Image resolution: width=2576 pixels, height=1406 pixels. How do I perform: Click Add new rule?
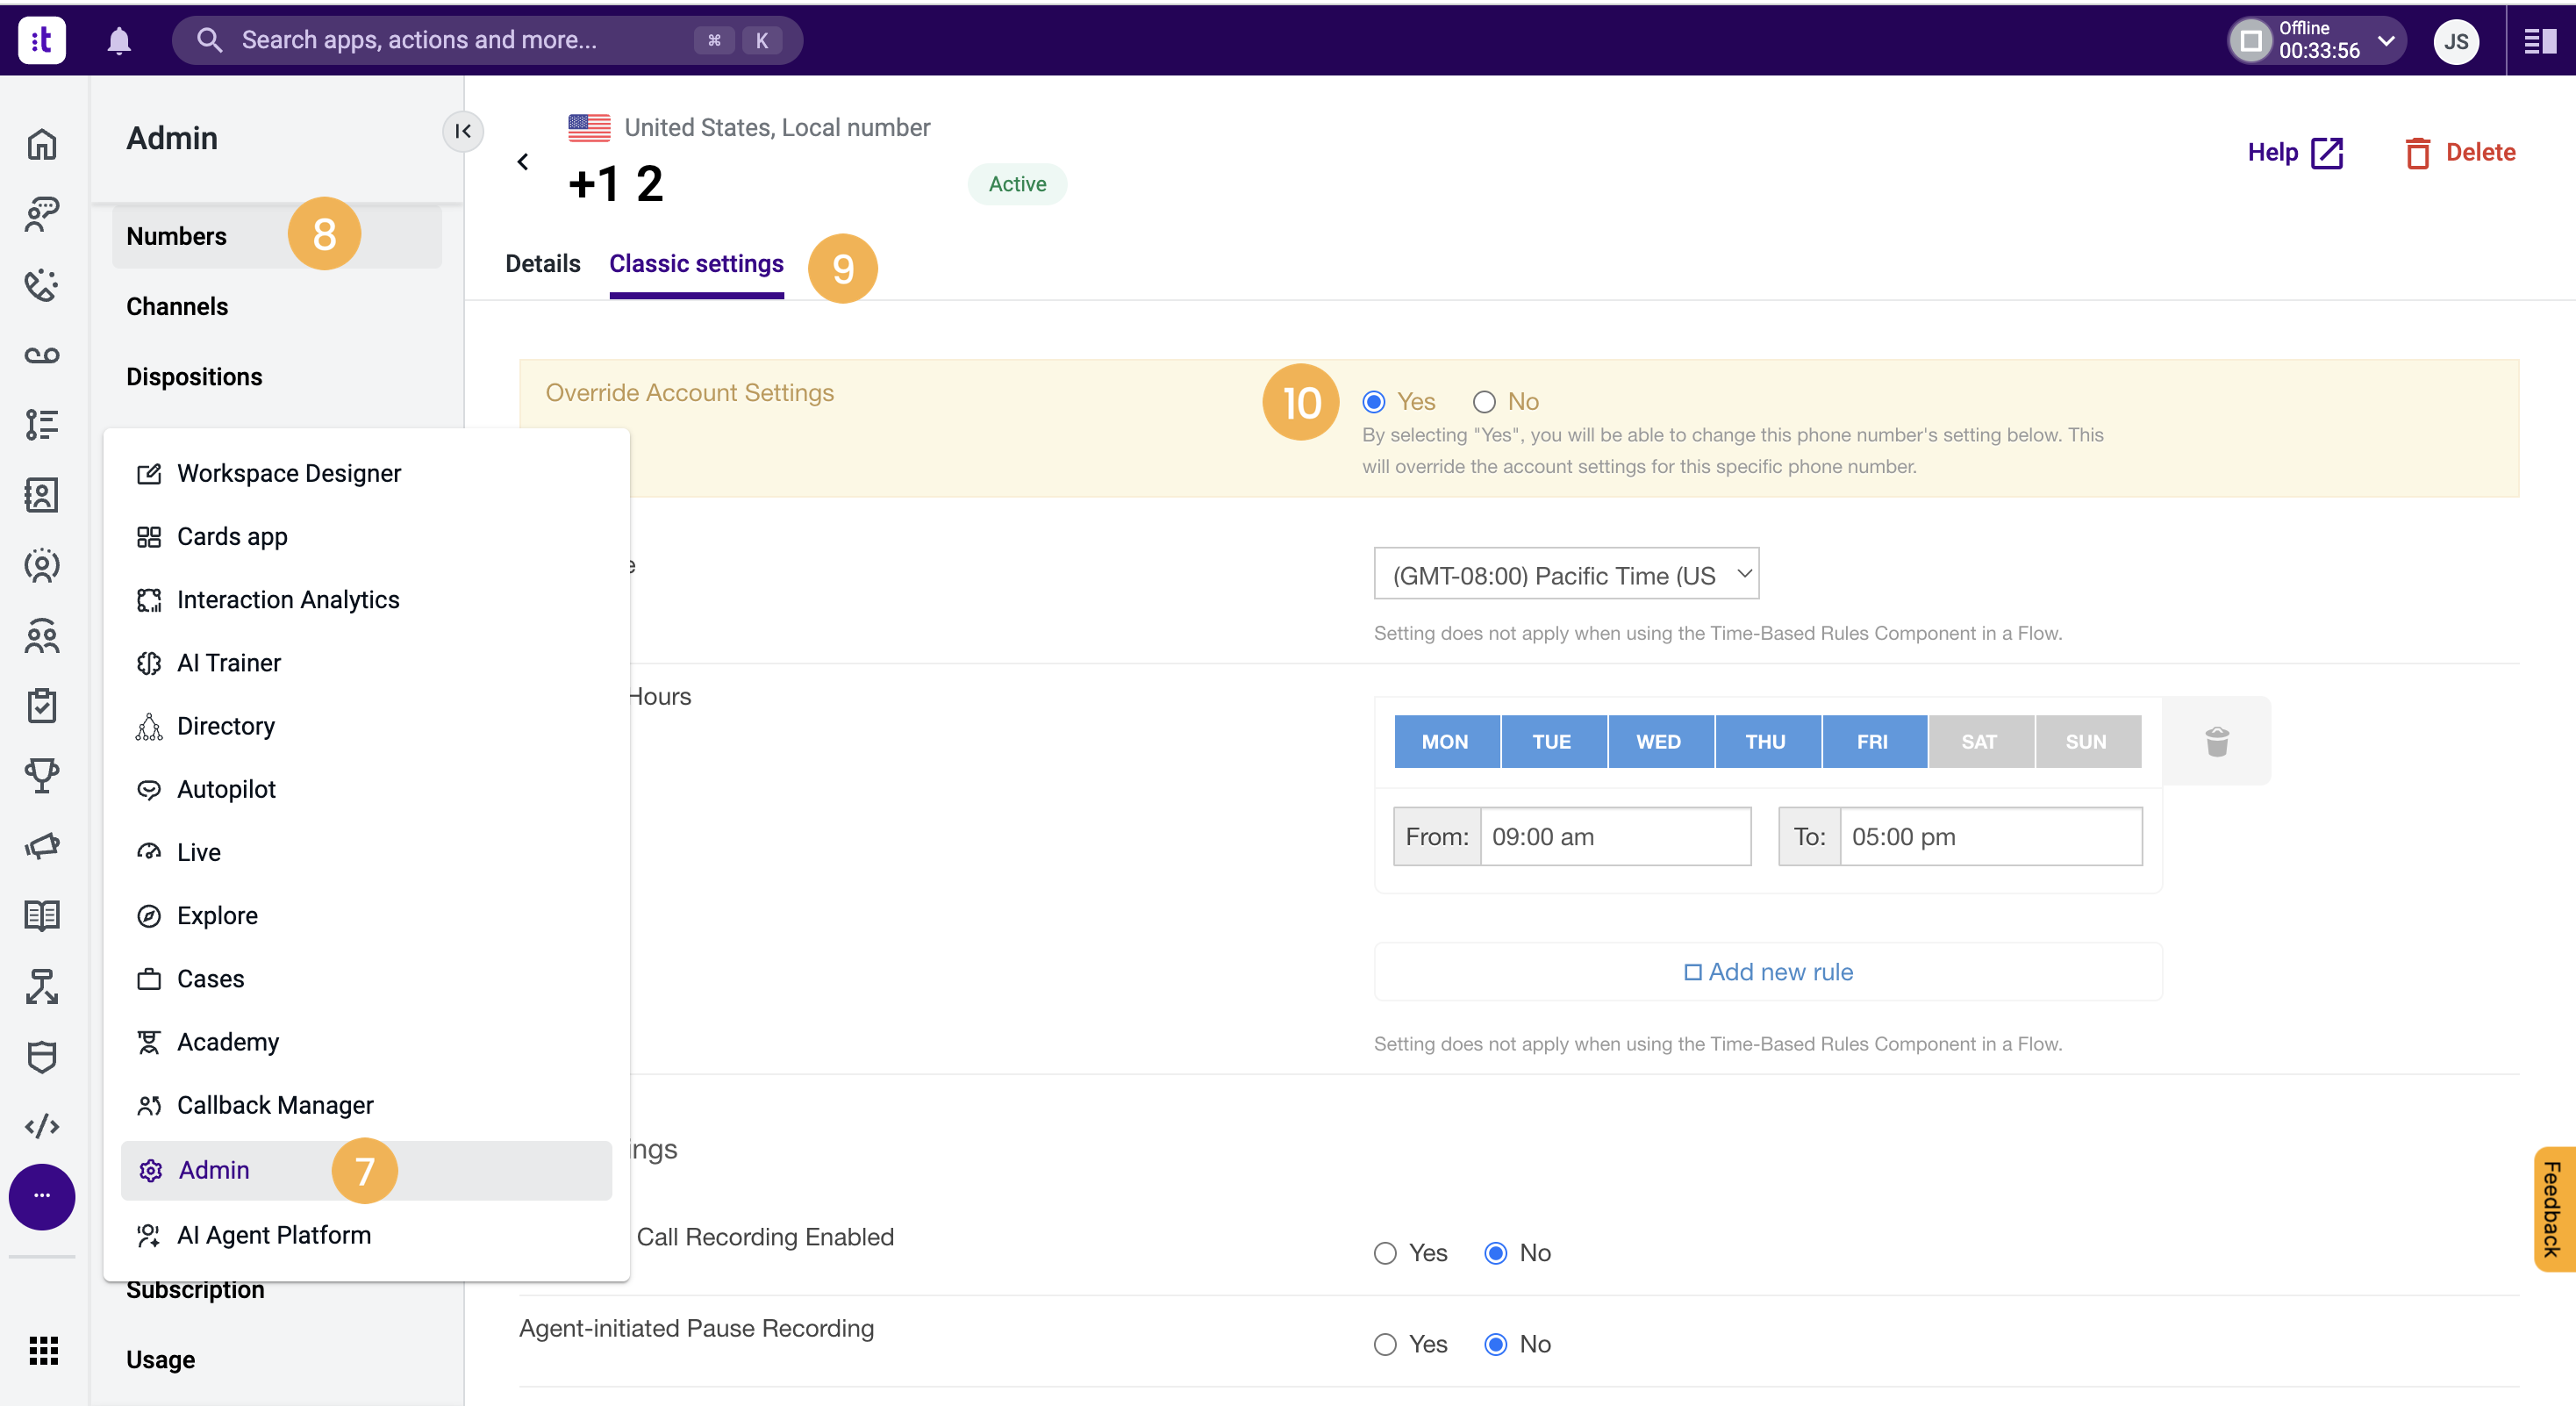1768,971
